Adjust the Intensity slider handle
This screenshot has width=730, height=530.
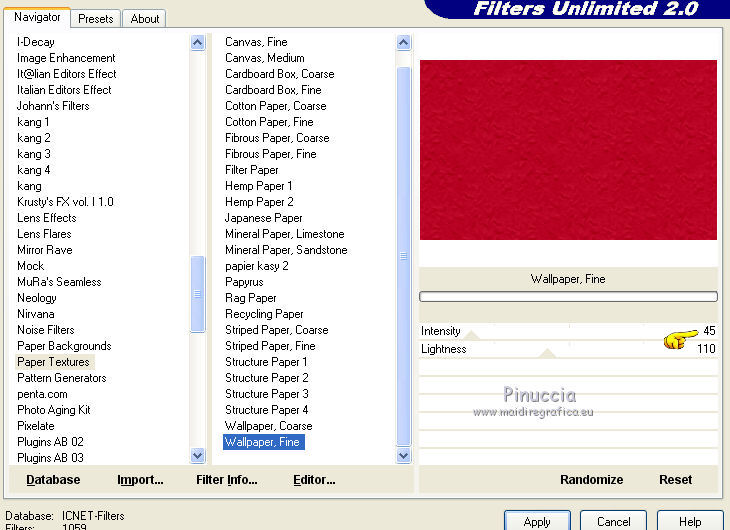[x=472, y=335]
